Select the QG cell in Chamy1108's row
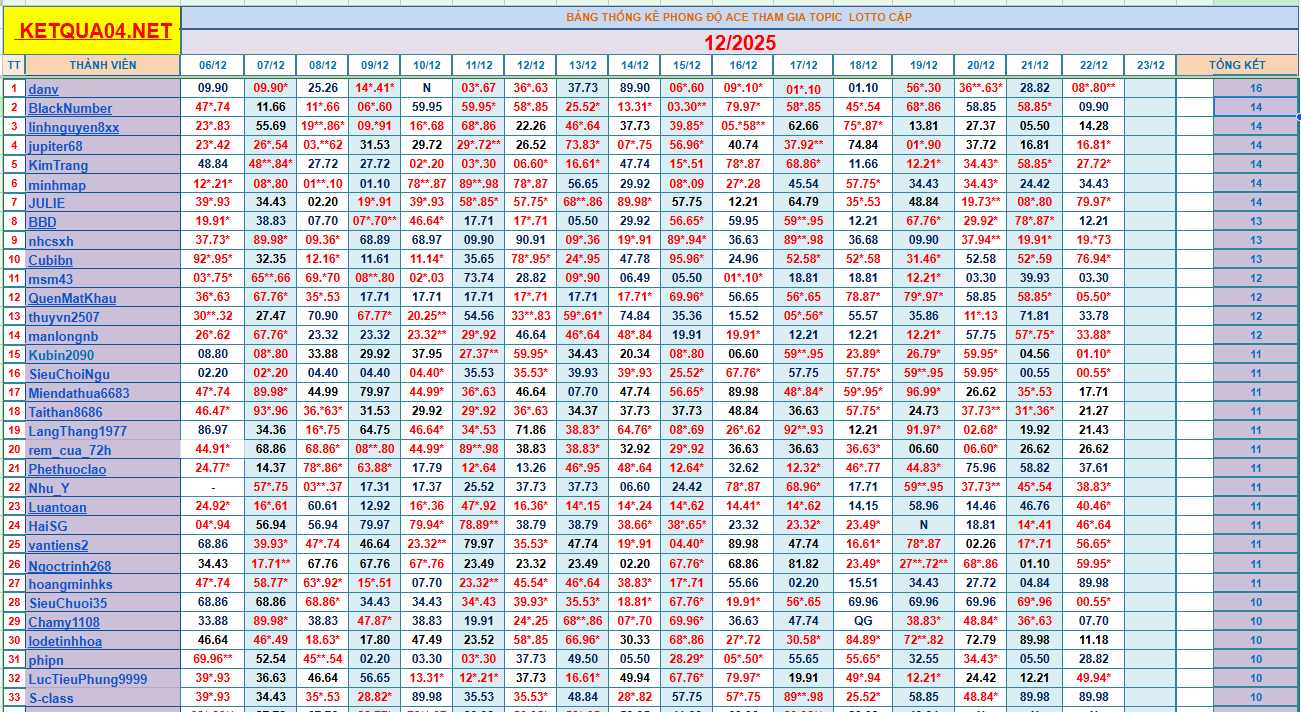This screenshot has height=712, width=1301. 863,621
